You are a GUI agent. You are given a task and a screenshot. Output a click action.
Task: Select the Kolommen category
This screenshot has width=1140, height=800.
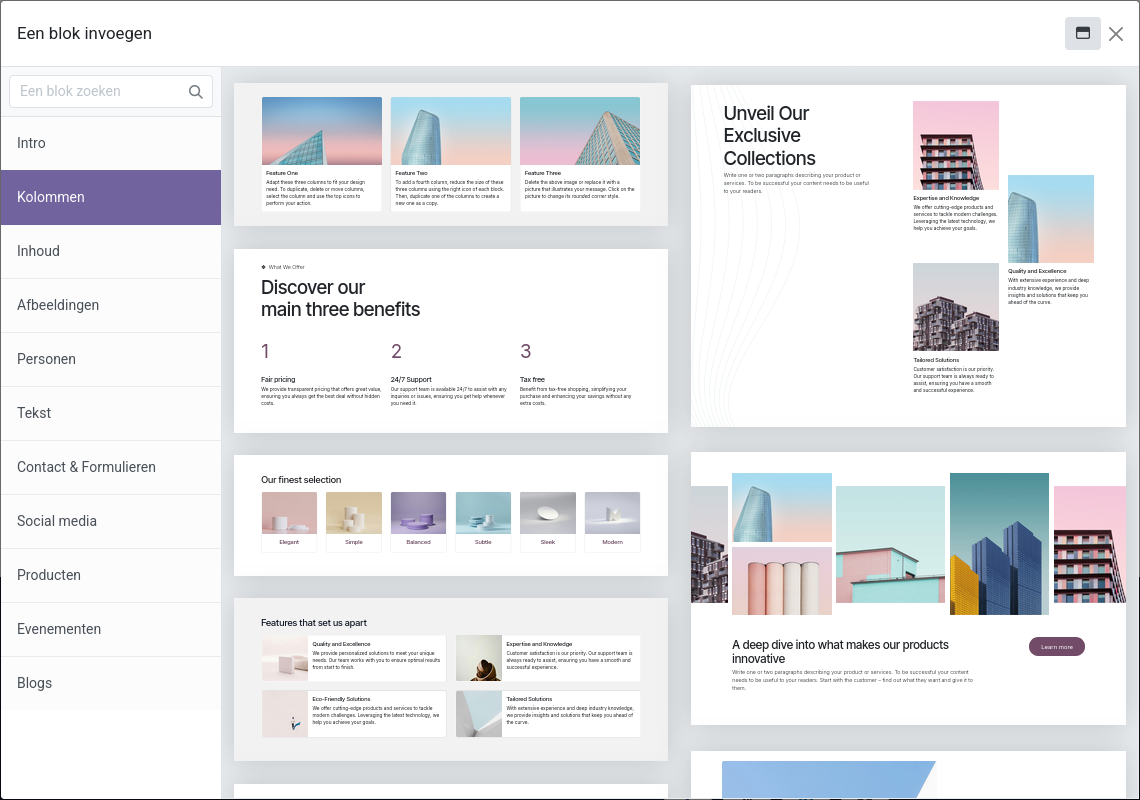(x=110, y=197)
